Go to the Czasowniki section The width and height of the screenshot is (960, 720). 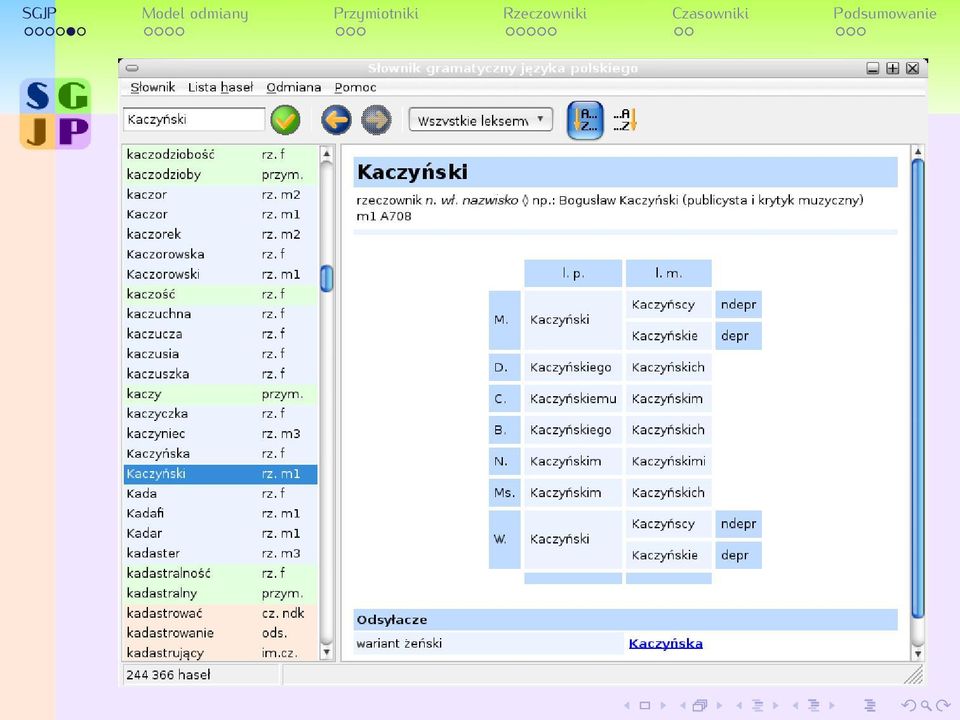tap(710, 13)
